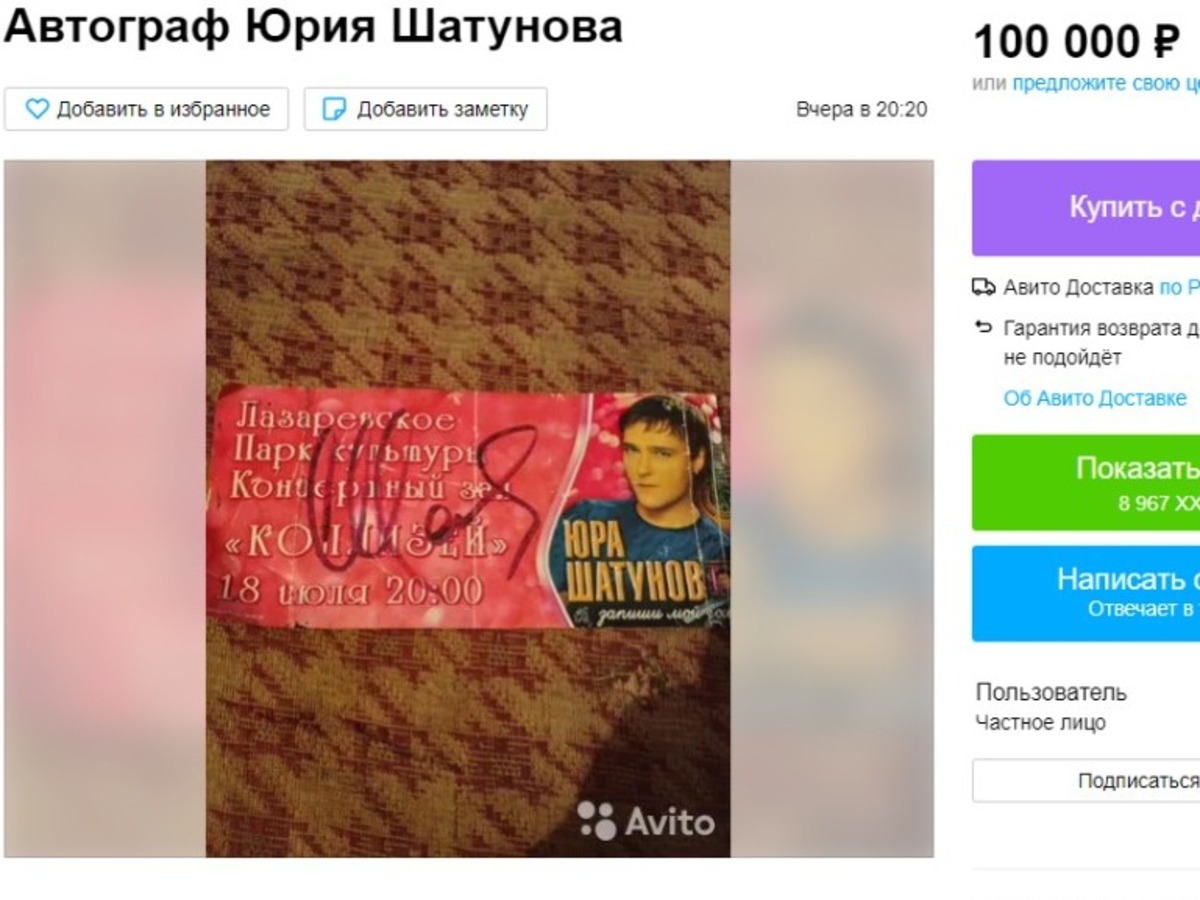Screen dimensions: 1200x900
Task: Click the Подписаться button under the seller
Action: pos(1086,780)
